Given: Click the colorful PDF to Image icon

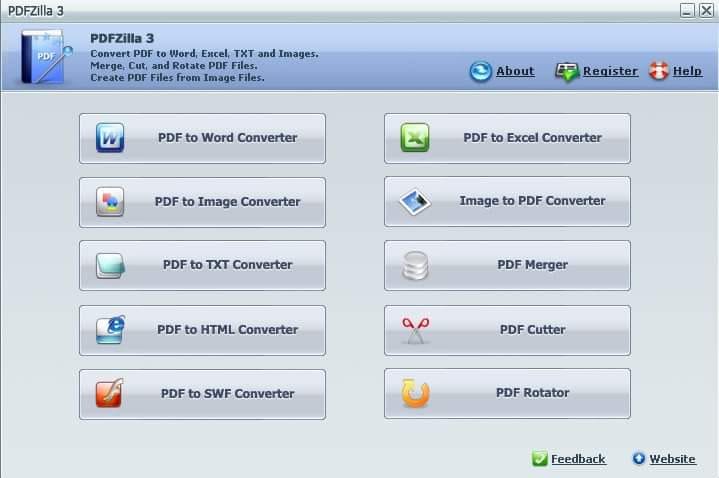Looking at the screenshot, I should (x=110, y=201).
